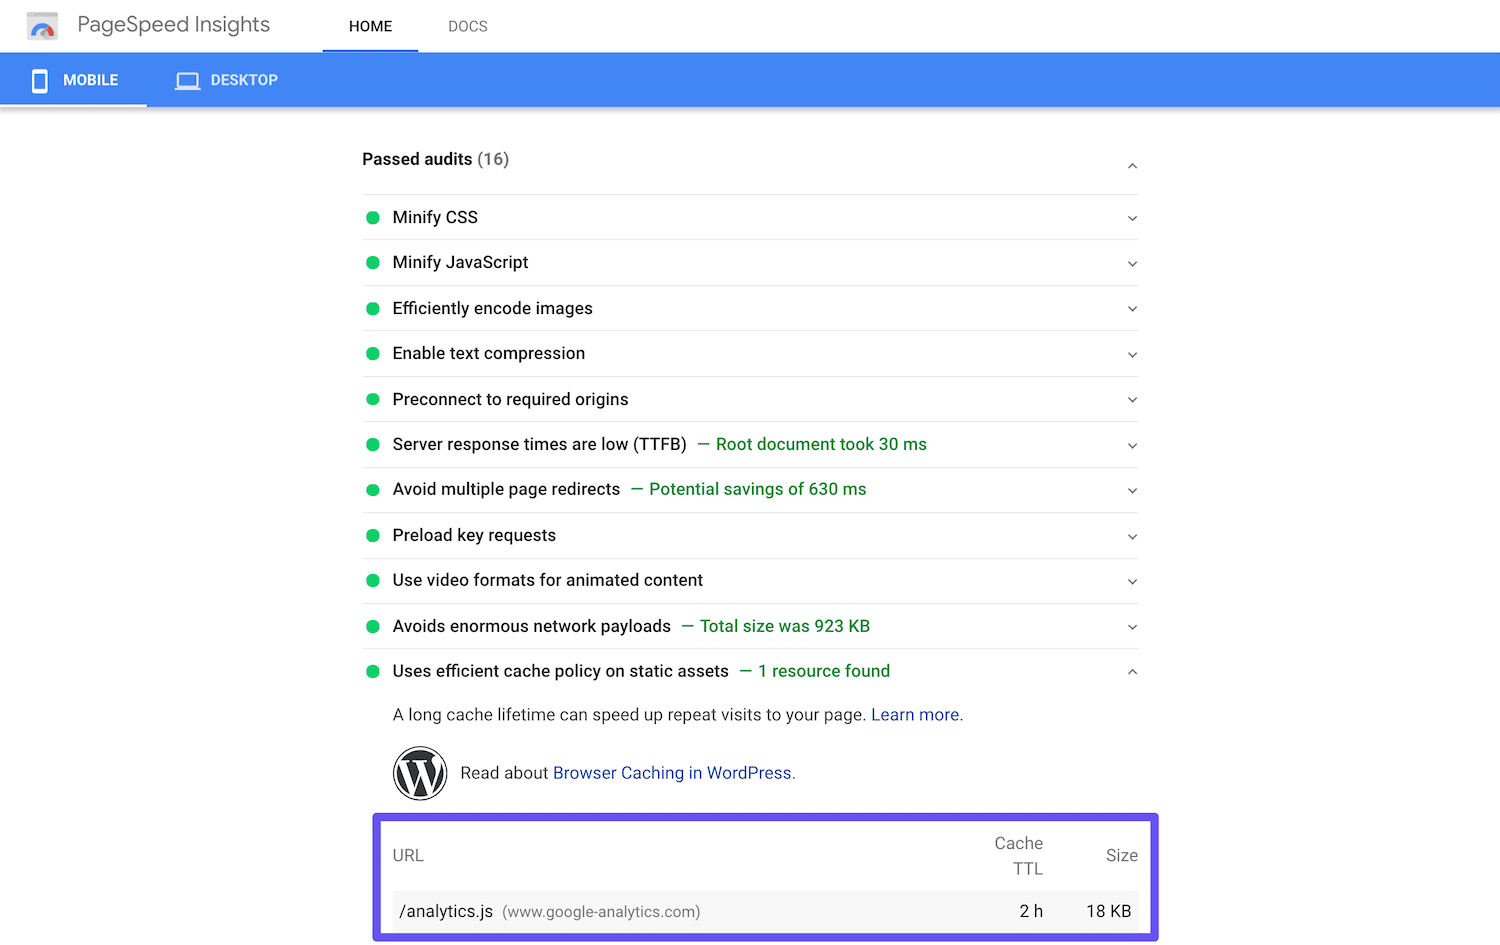Click the WordPress logo icon
The height and width of the screenshot is (945, 1500).
coord(420,772)
